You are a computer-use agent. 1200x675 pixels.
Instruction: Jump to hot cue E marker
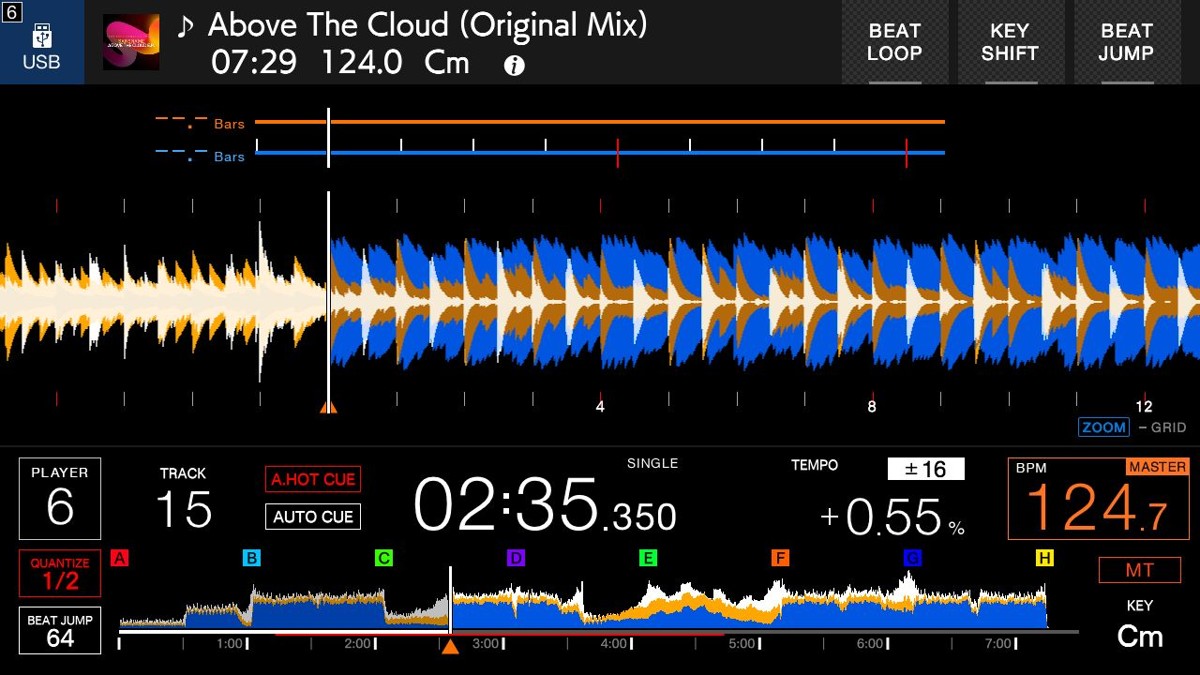pyautogui.click(x=648, y=558)
